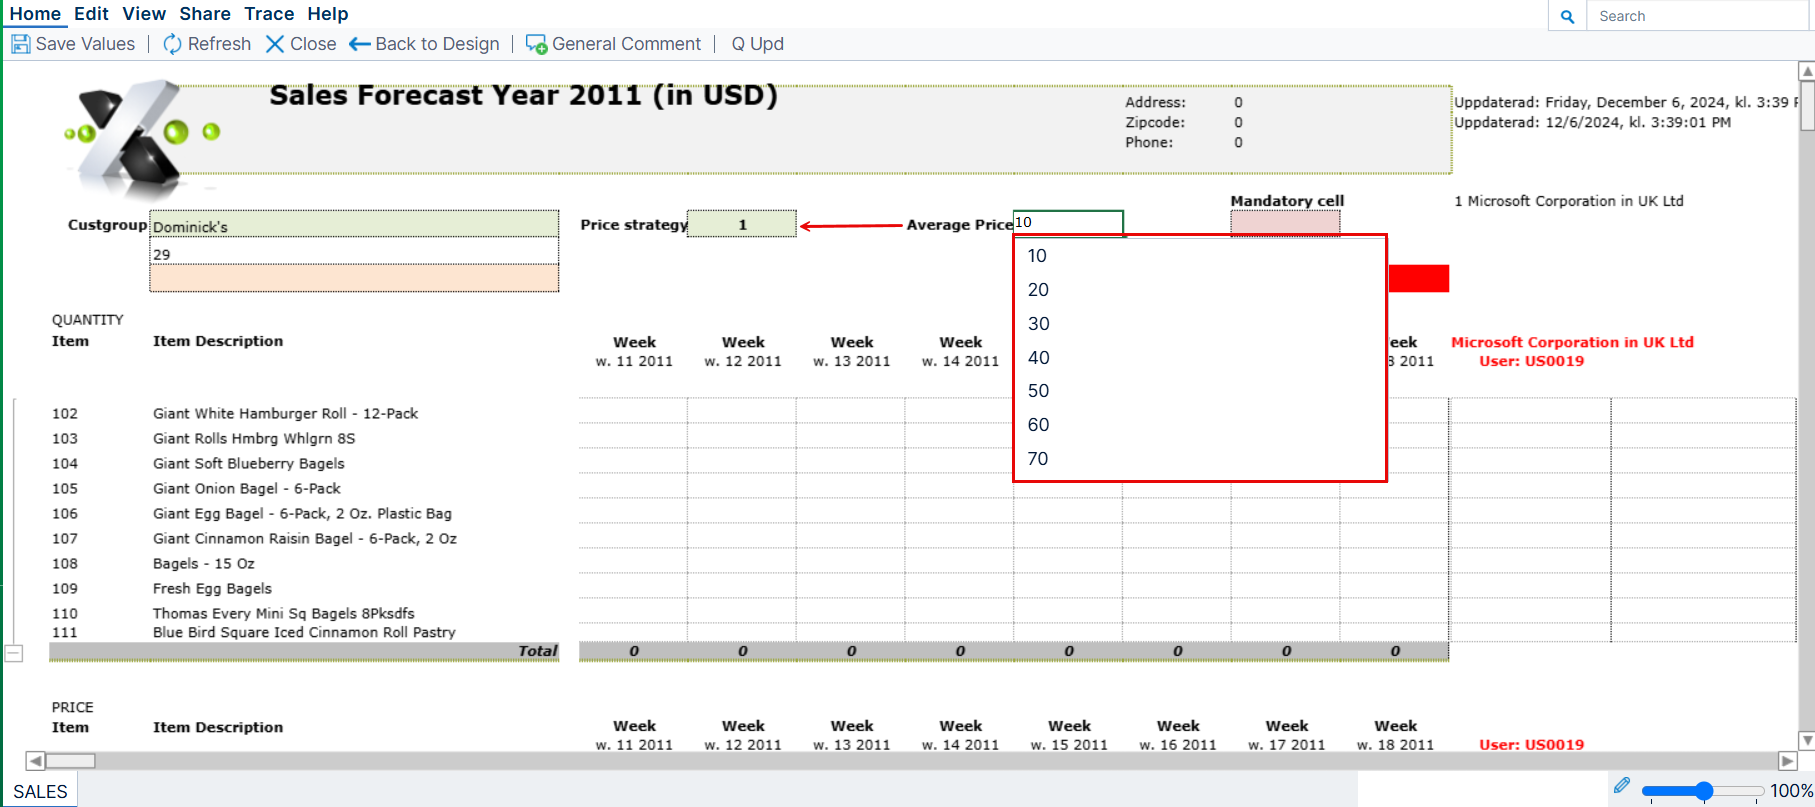1815x807 pixels.
Task: Click the empty peach cell below 29
Action: coord(354,279)
